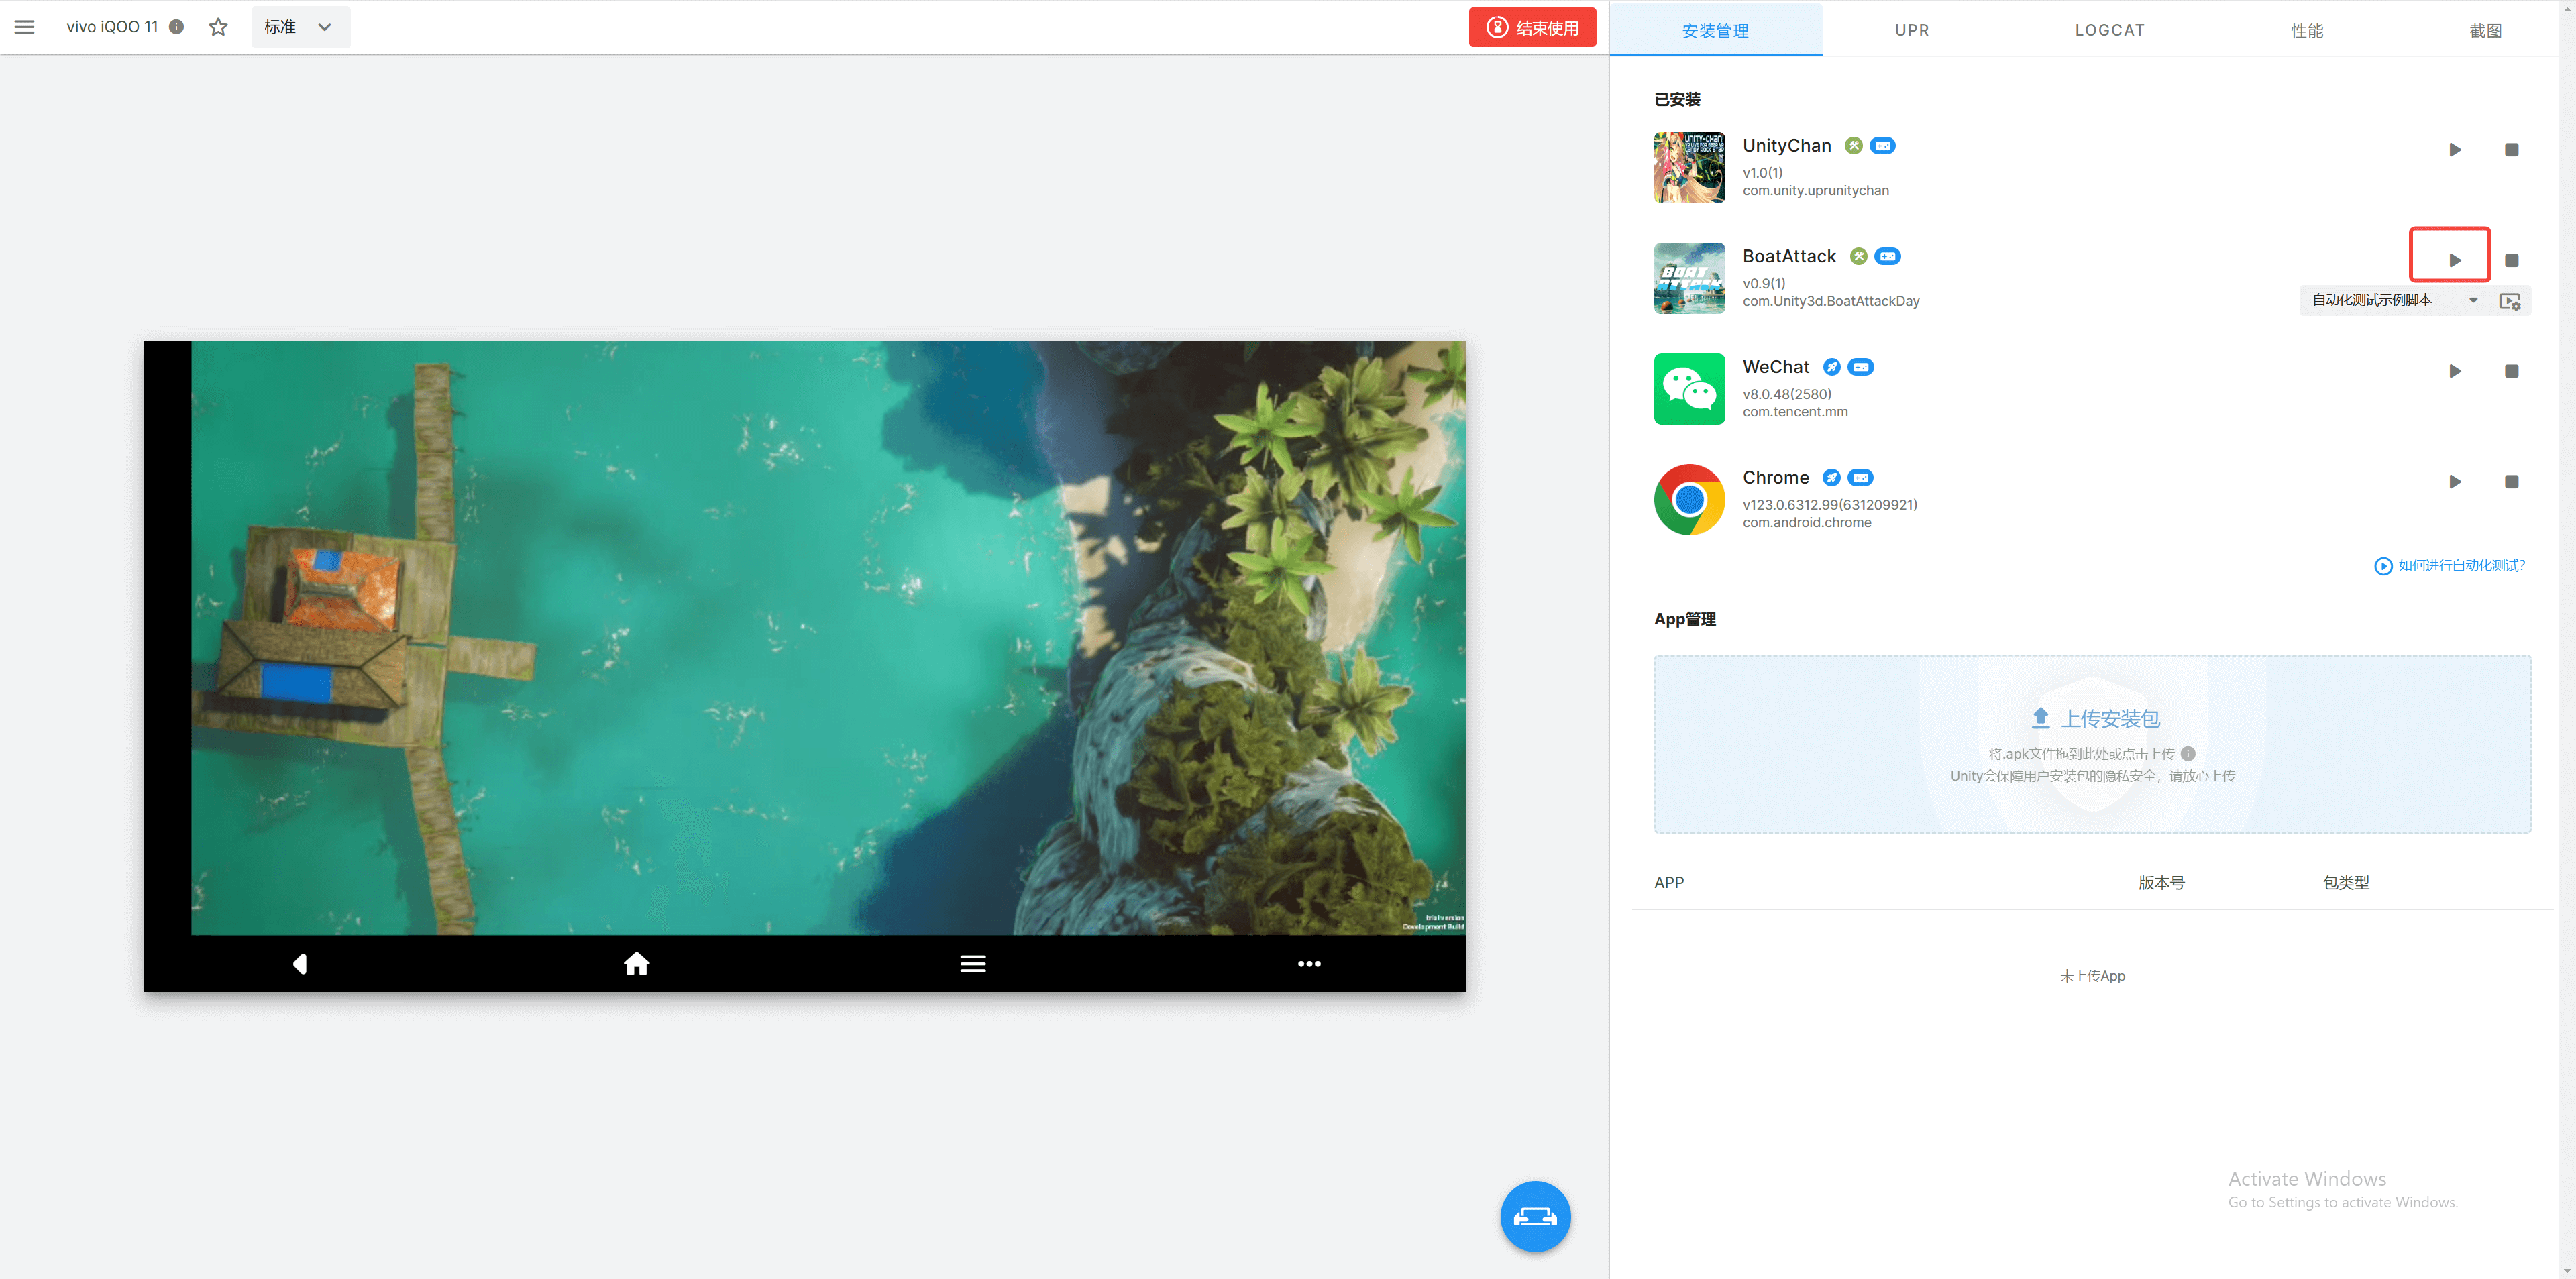Stop the BoatAttack app

[2510, 260]
